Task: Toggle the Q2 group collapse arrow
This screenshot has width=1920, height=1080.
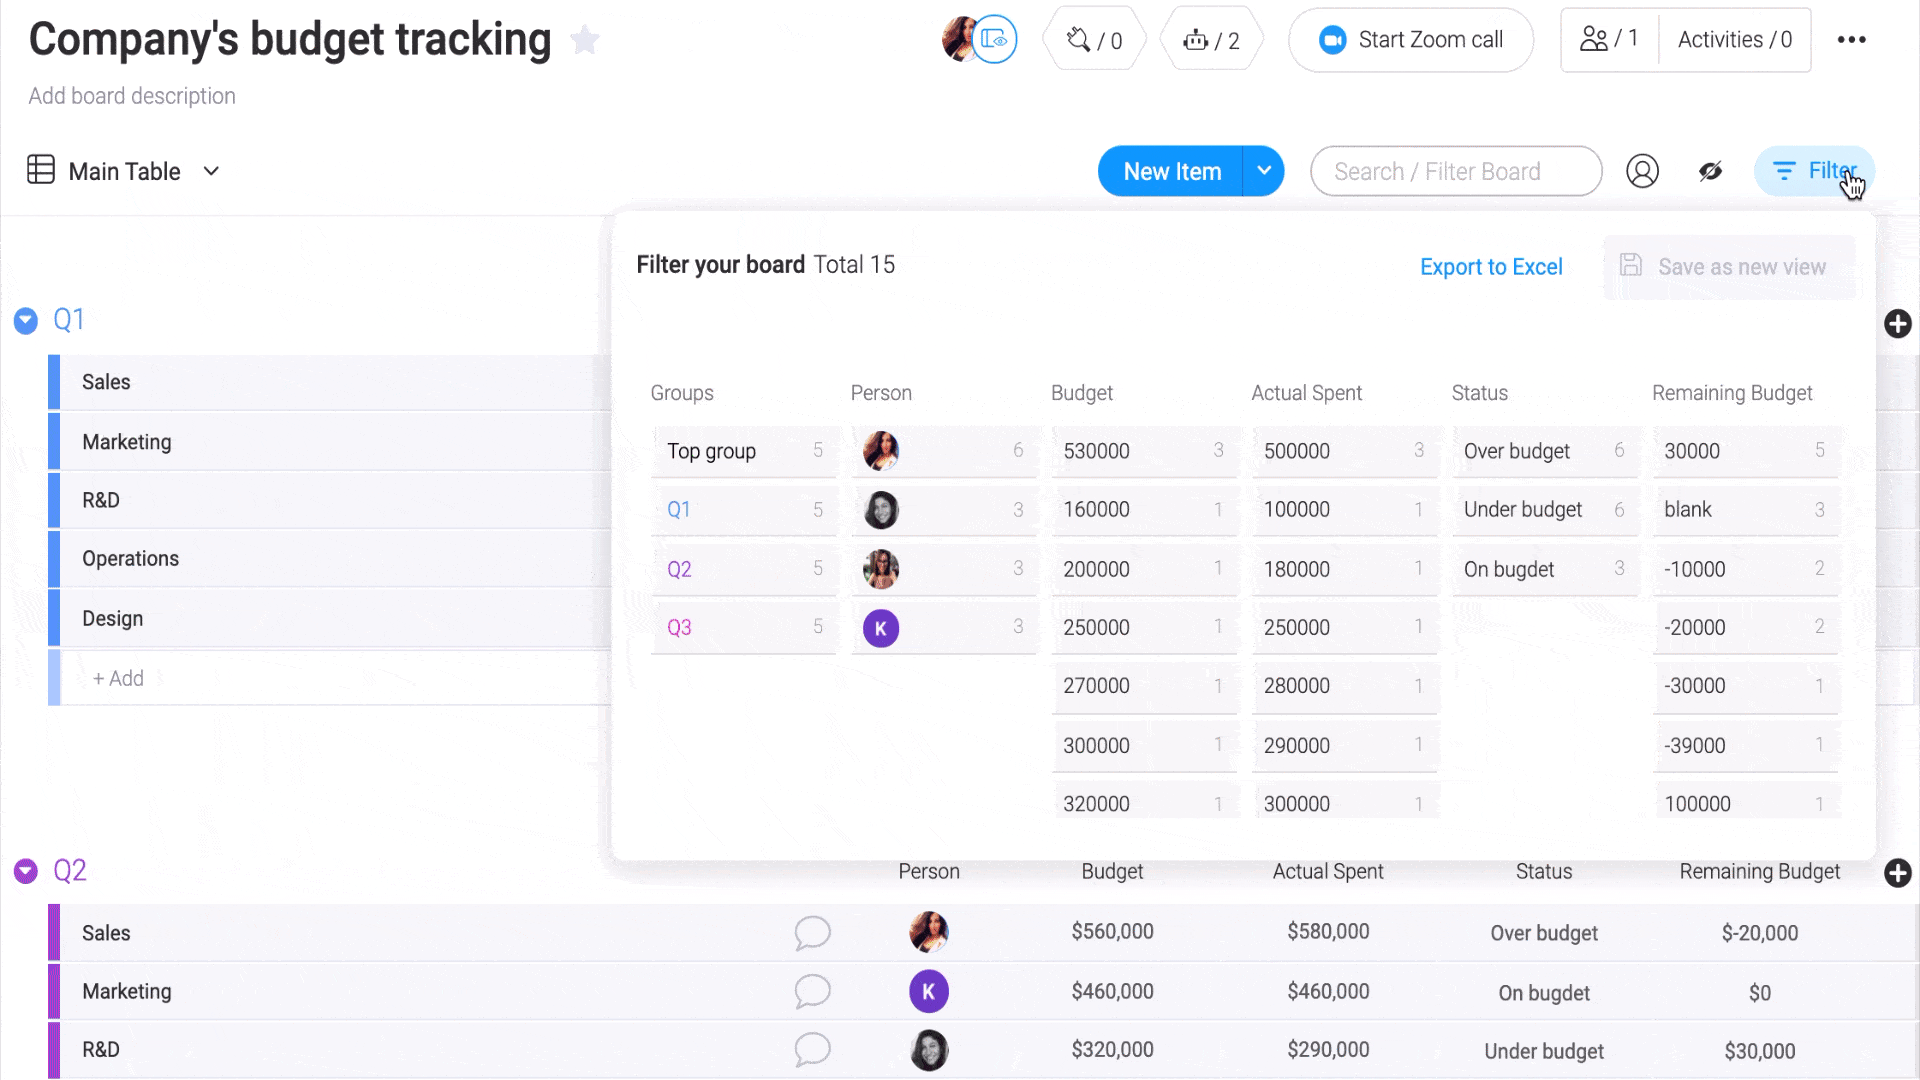Action: [x=25, y=870]
